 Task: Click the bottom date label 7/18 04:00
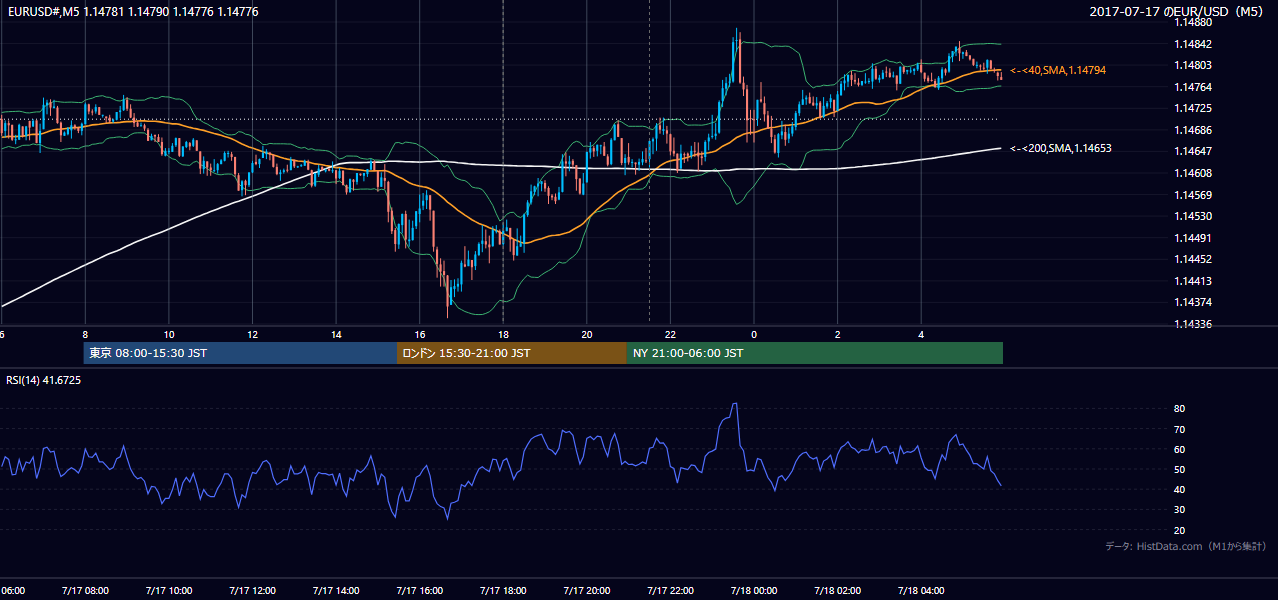[x=921, y=591]
